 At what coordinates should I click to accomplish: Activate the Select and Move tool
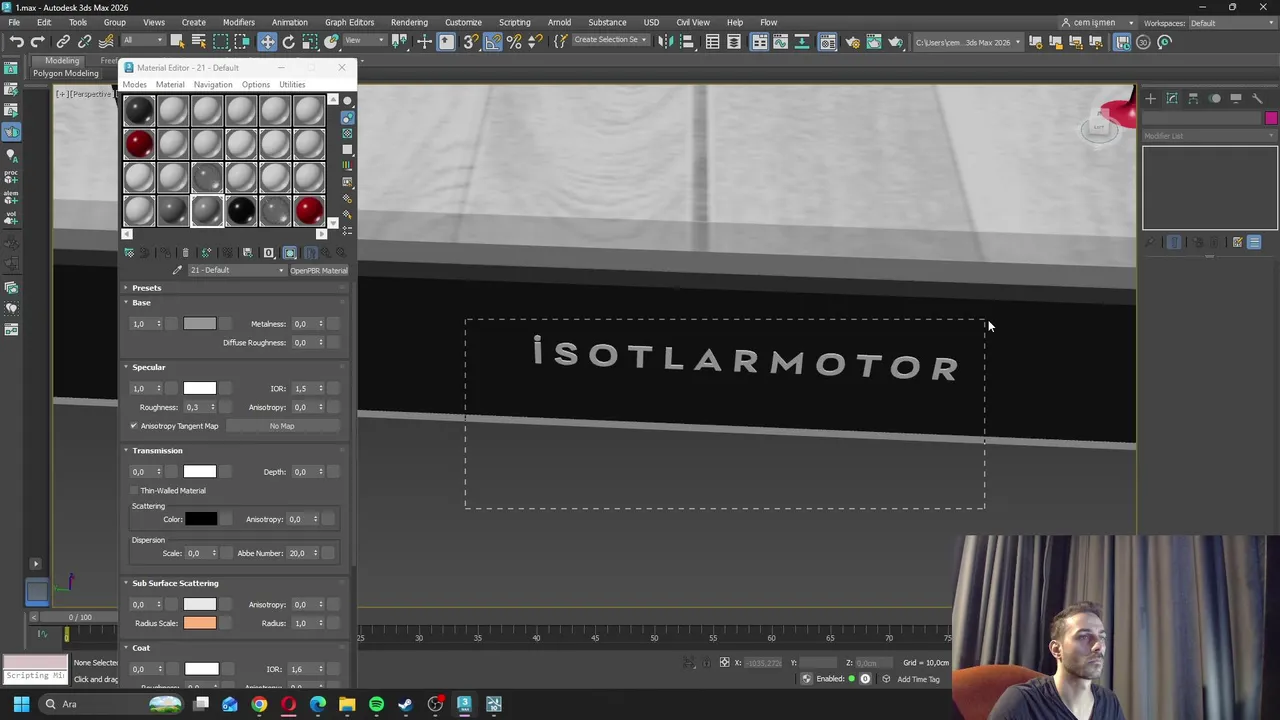click(267, 42)
